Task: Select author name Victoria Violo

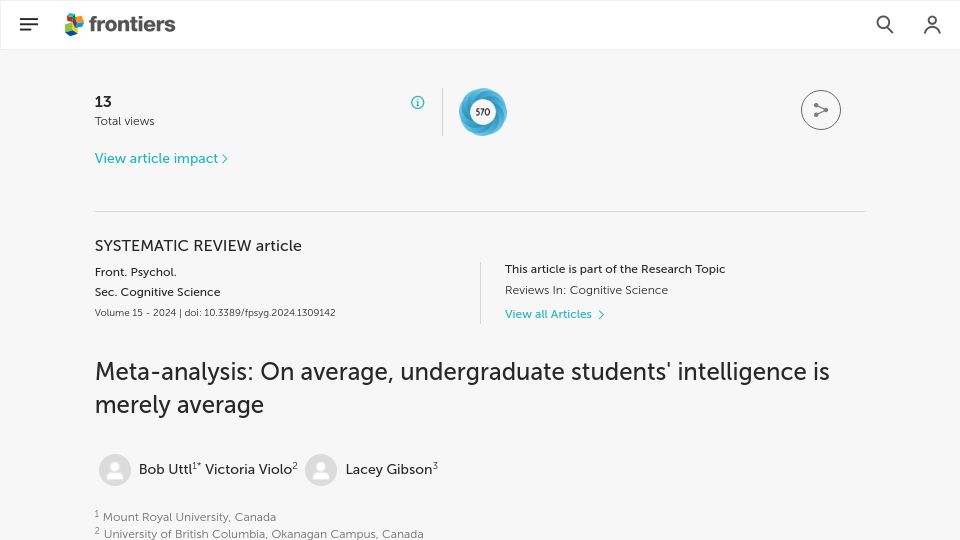Action: coord(249,469)
